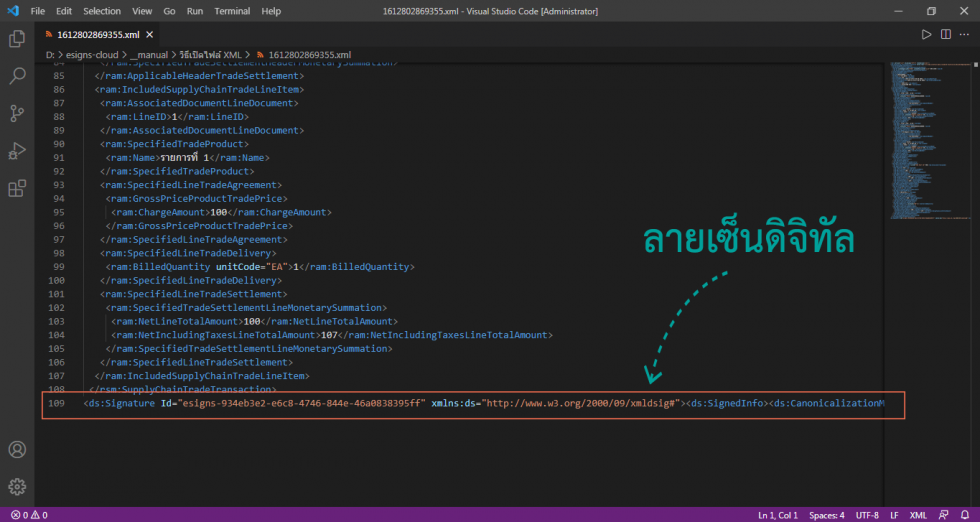Click line number 109 in gutter

click(x=56, y=403)
